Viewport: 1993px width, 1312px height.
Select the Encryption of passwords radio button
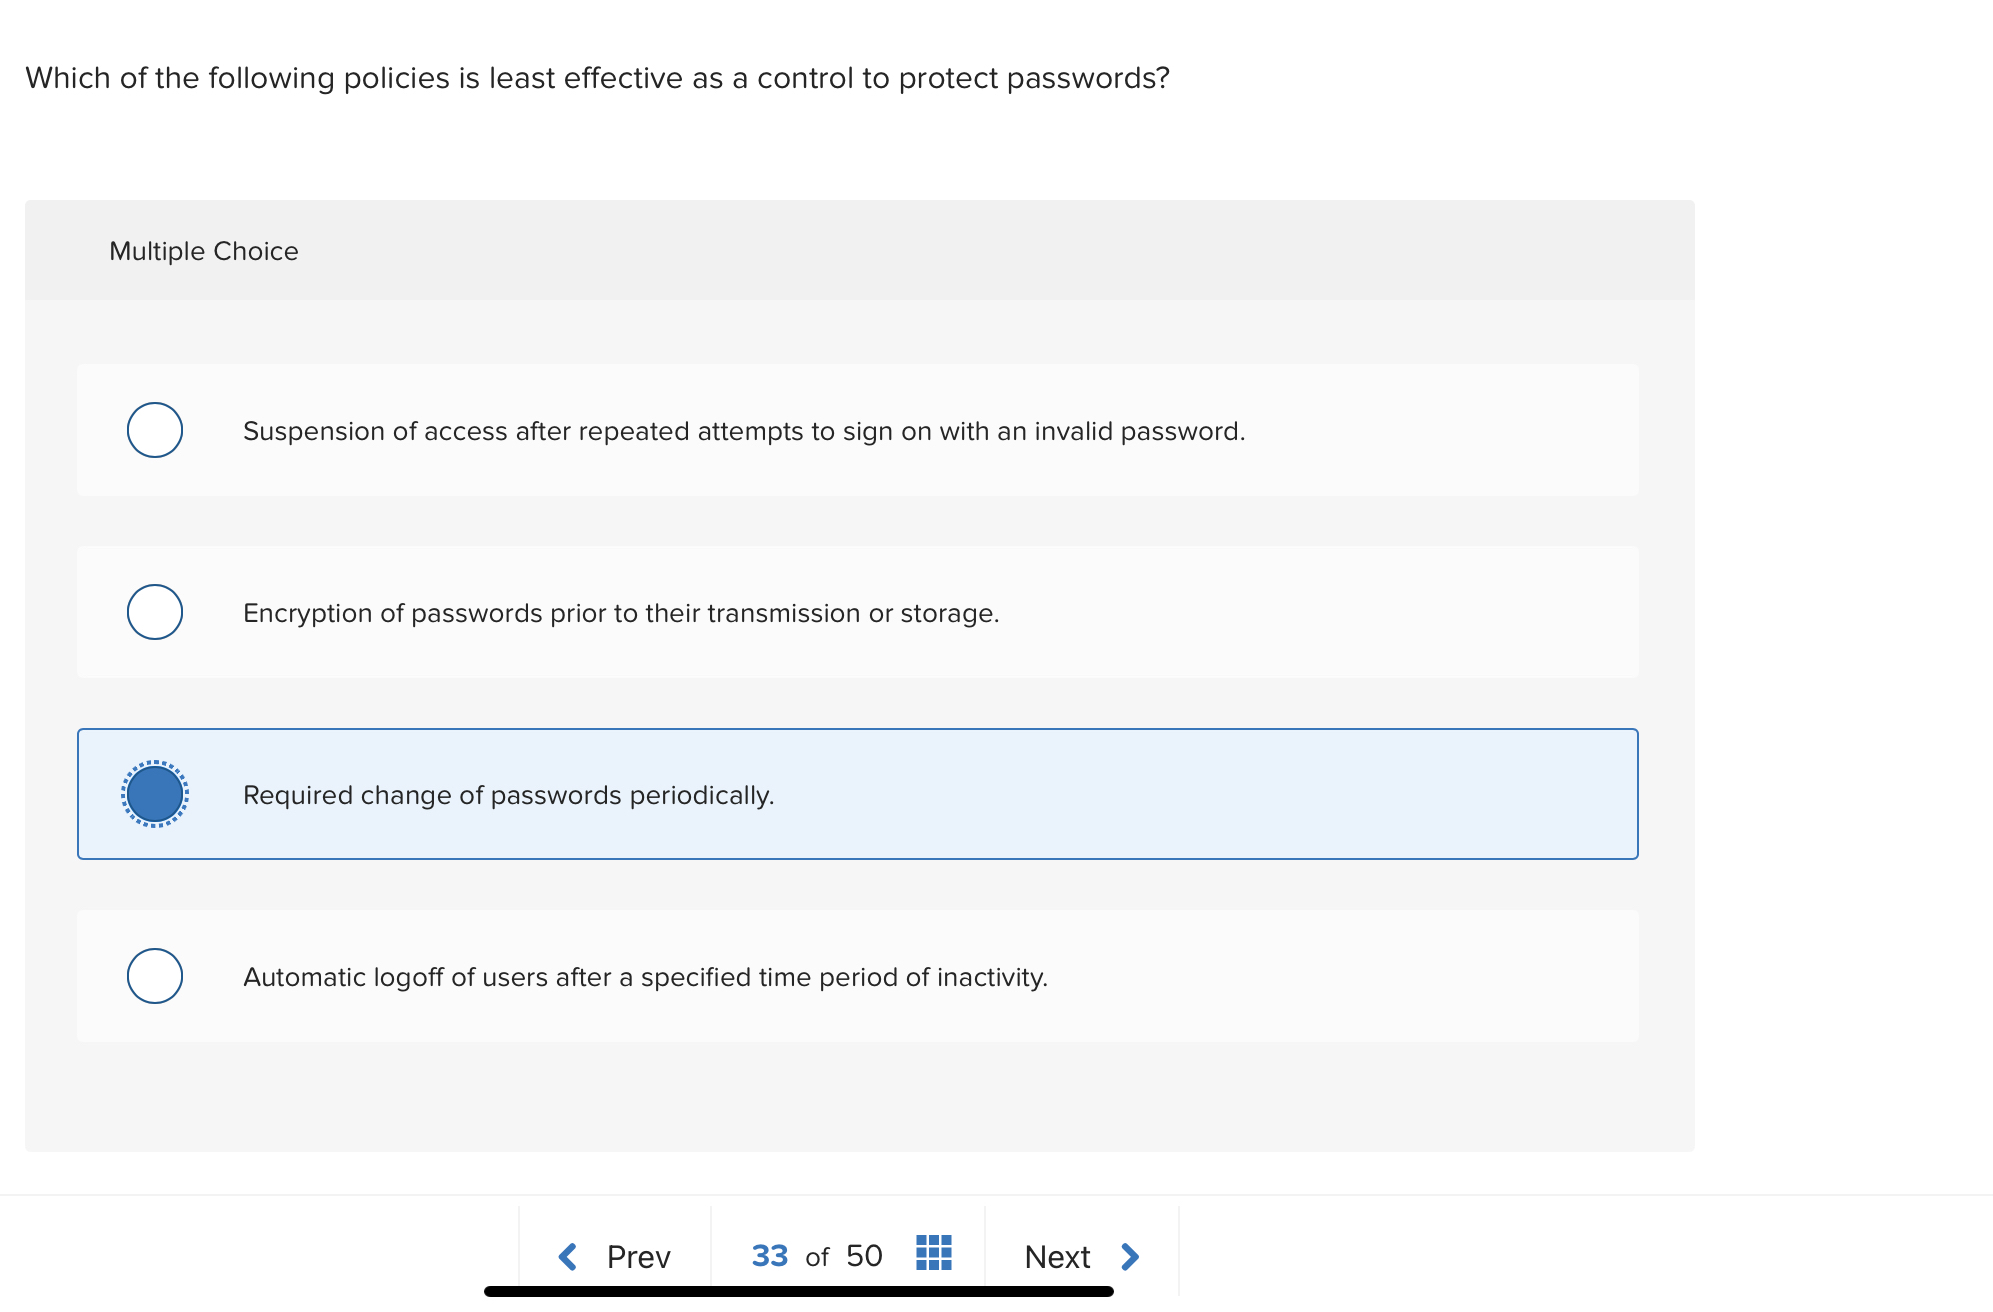tap(155, 612)
